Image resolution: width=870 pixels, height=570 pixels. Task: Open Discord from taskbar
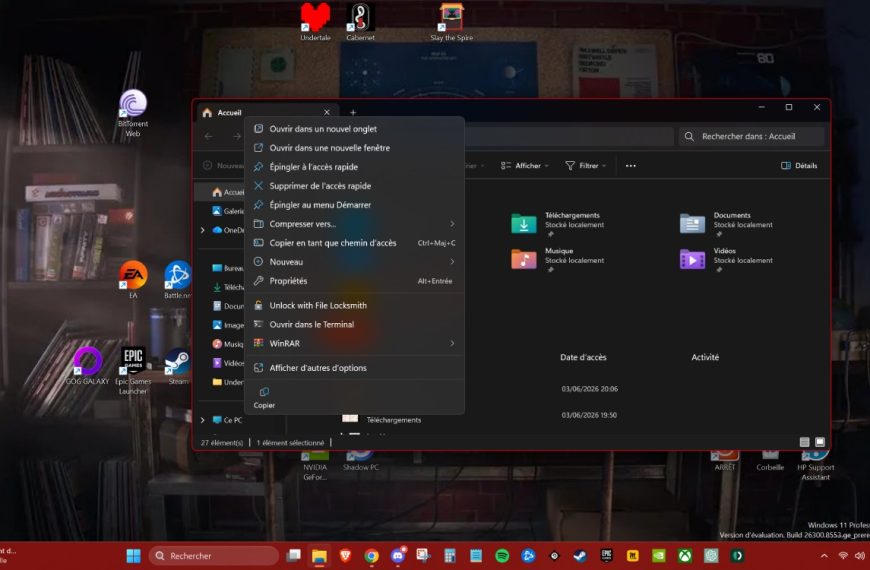pyautogui.click(x=398, y=556)
